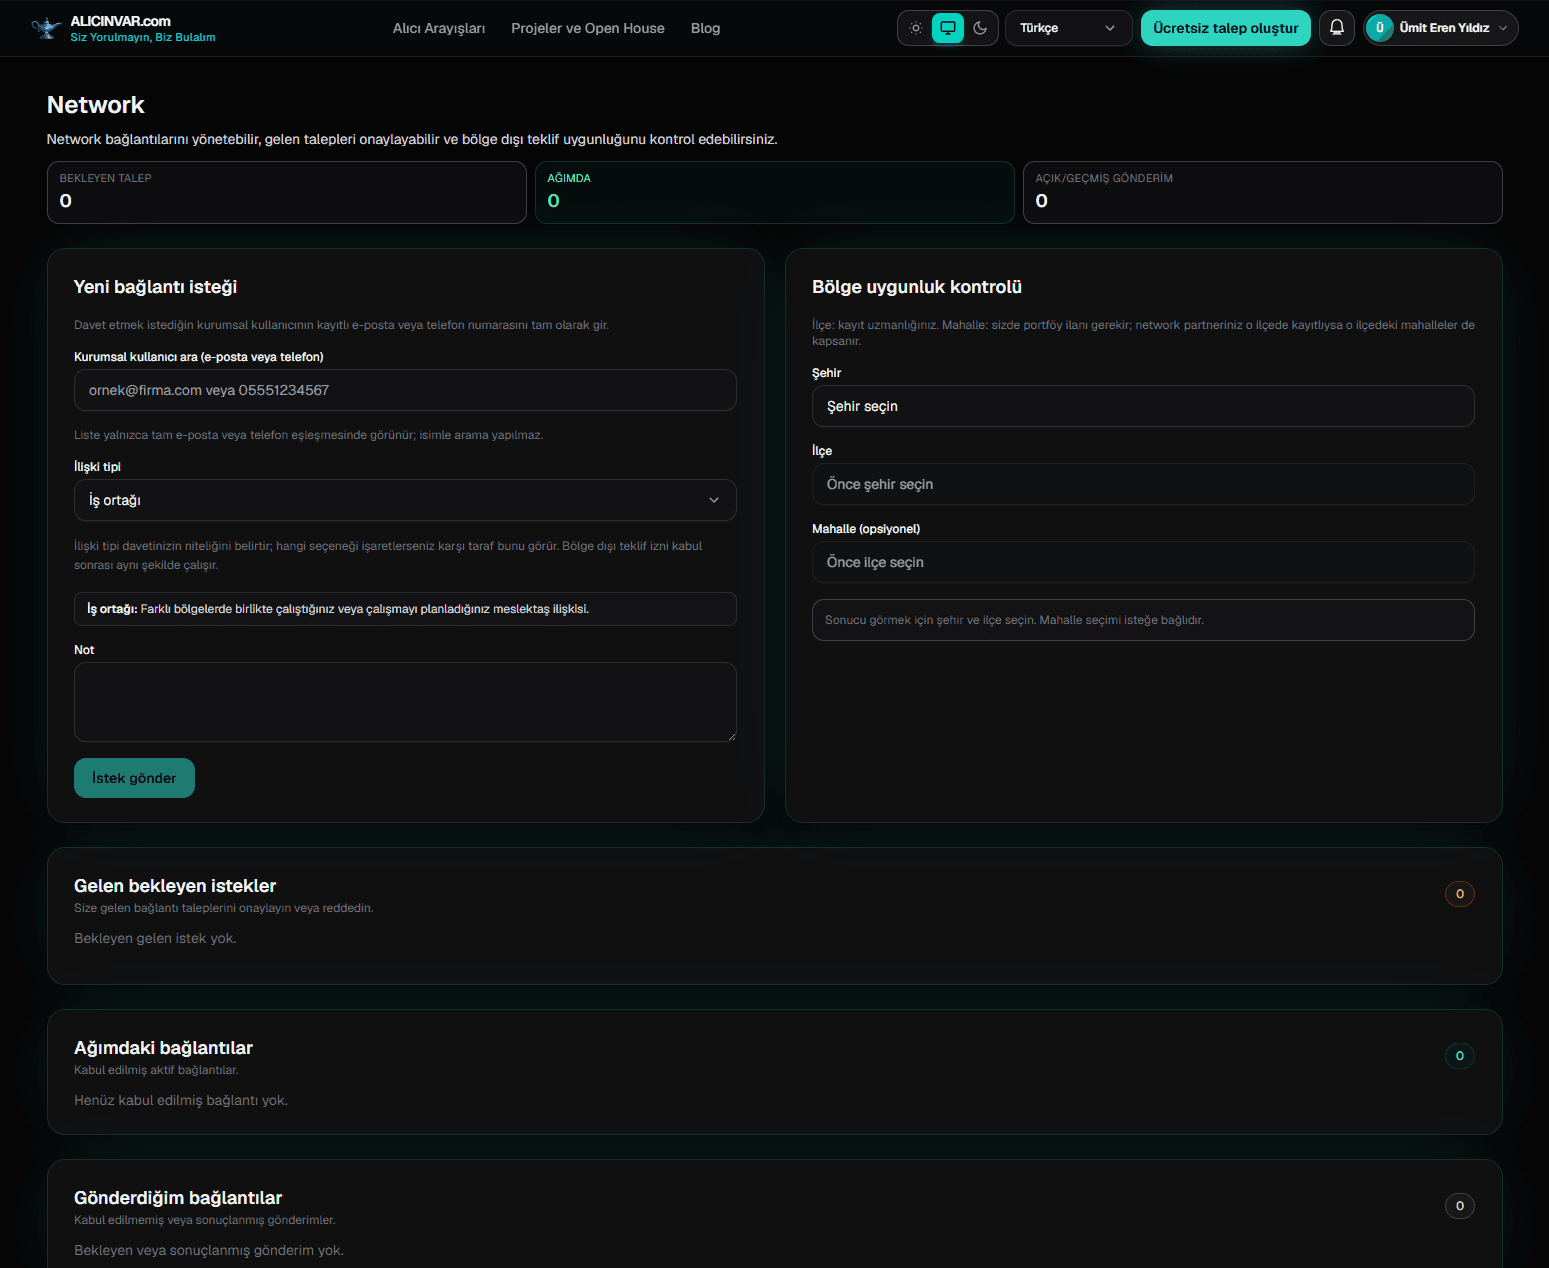1549x1268 pixels.
Task: Click 'Siz Yorulmayın, Biz Bulalım' tagline
Action: pyautogui.click(x=143, y=37)
